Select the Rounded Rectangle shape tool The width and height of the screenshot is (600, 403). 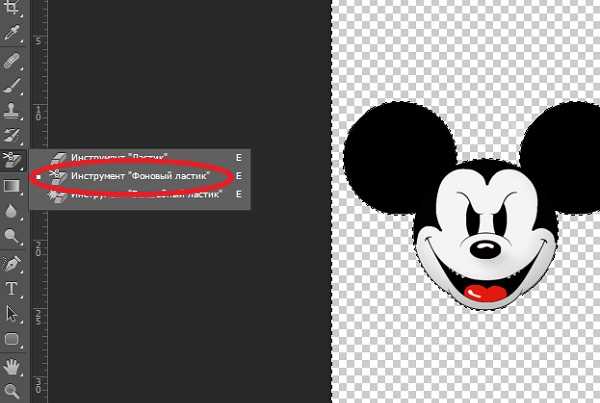(11, 339)
